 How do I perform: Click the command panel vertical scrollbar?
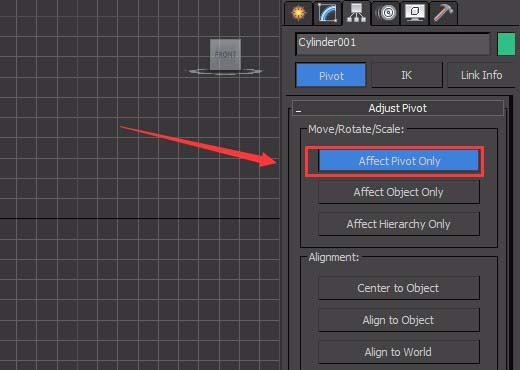(x=510, y=233)
